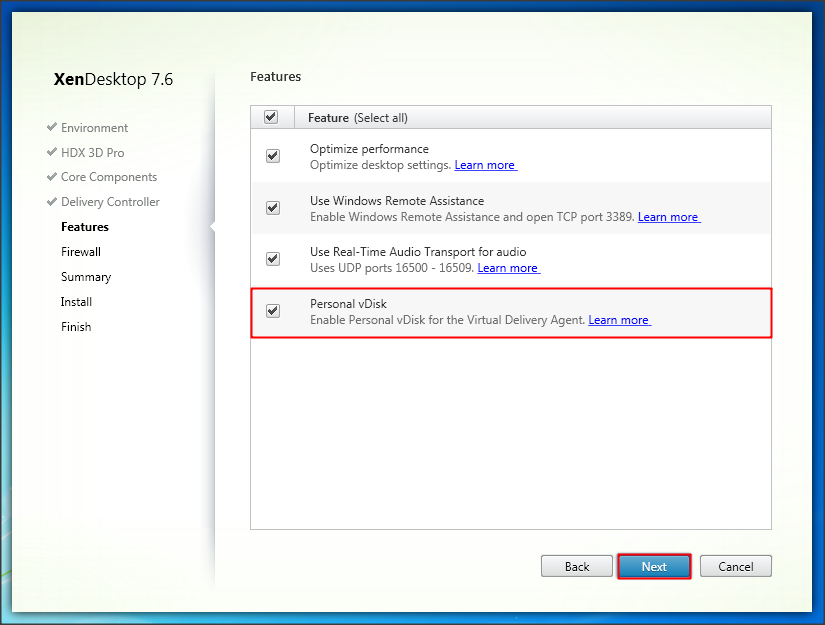
Task: Uncheck the Optimize performance checkbox
Action: (x=273, y=157)
